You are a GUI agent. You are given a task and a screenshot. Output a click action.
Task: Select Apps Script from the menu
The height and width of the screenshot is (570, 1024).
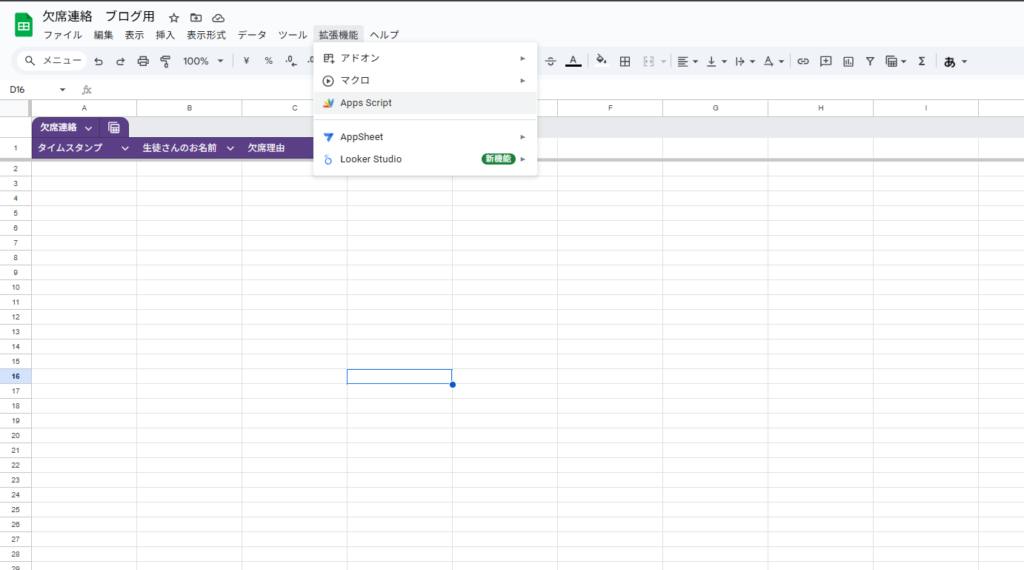[366, 103]
